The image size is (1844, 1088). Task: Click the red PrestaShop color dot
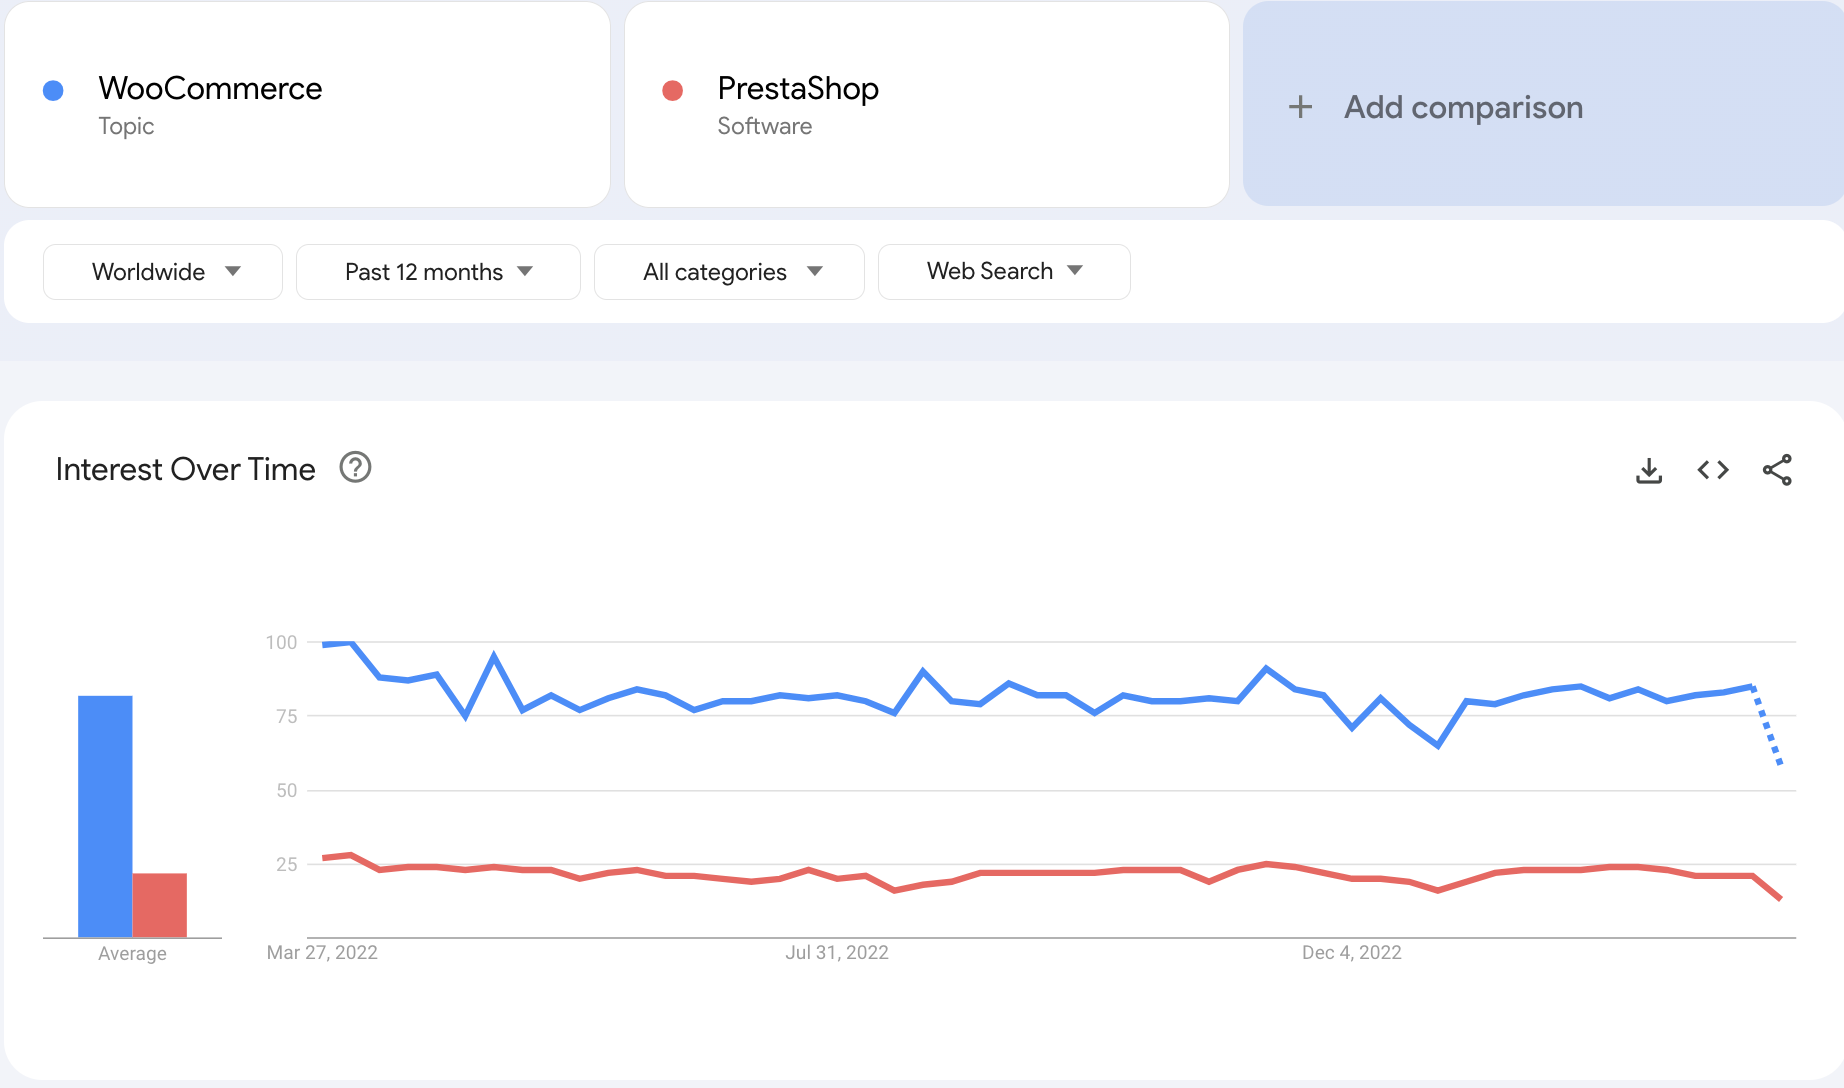[672, 89]
